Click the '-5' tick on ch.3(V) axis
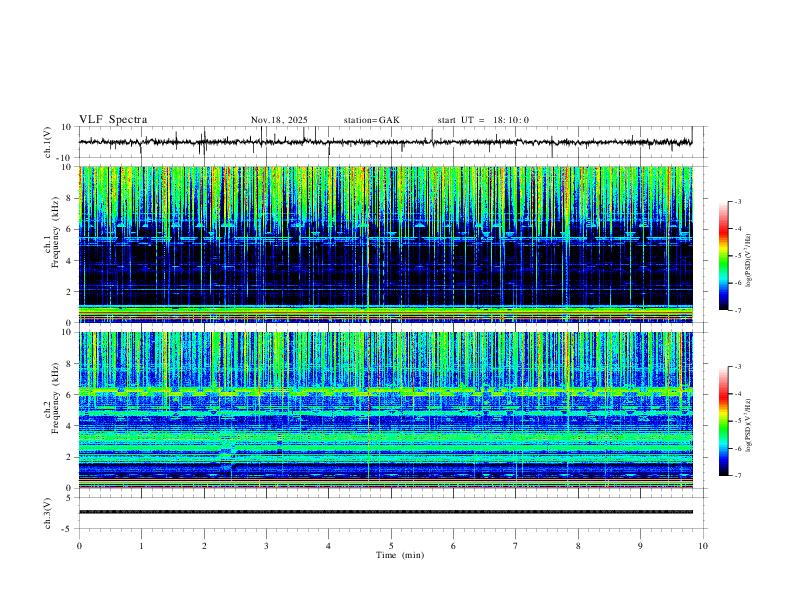The width and height of the screenshot is (792, 612). pyautogui.click(x=68, y=529)
